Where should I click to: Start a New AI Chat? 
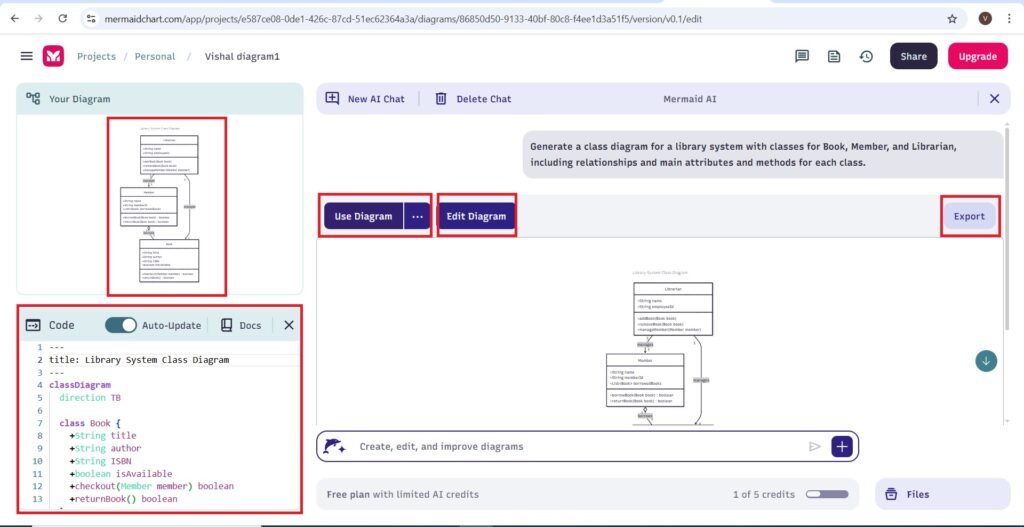(x=366, y=99)
